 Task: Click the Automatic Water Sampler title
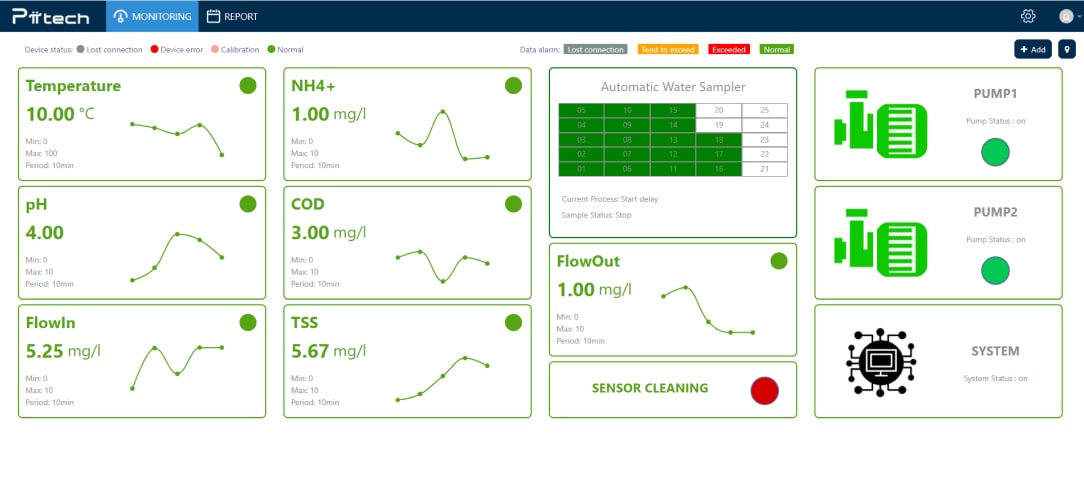point(673,87)
